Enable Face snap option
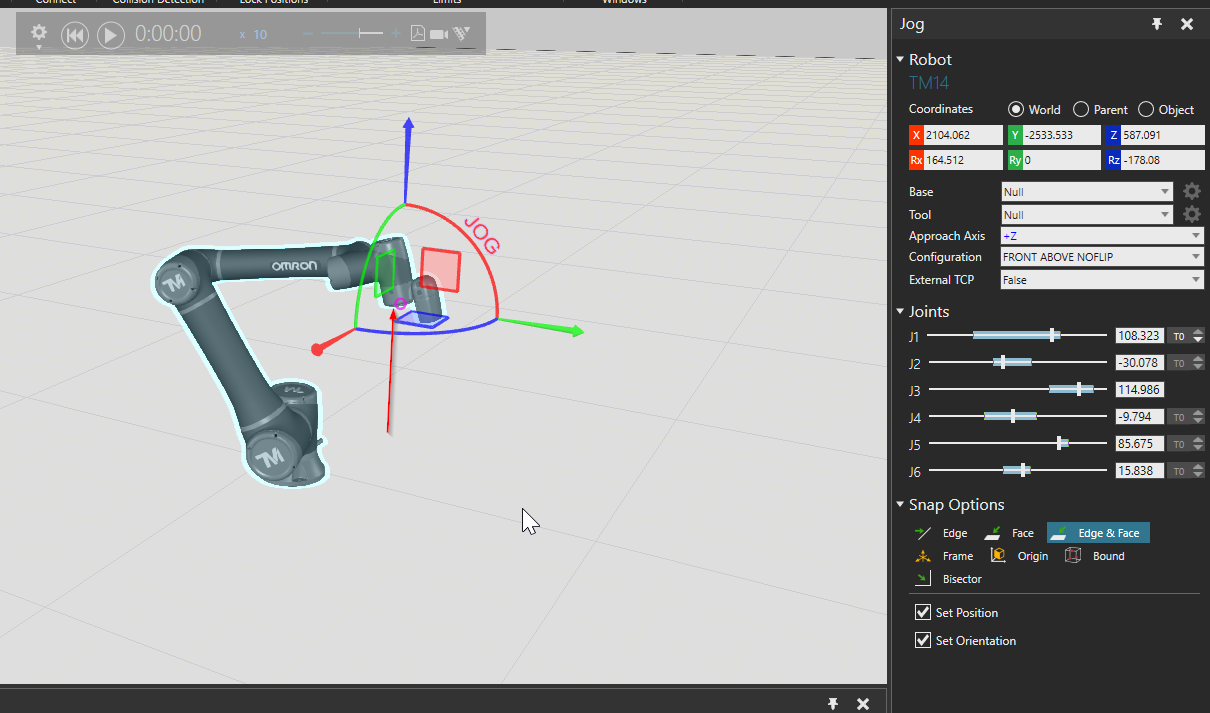Image resolution: width=1210 pixels, height=713 pixels. point(1009,533)
